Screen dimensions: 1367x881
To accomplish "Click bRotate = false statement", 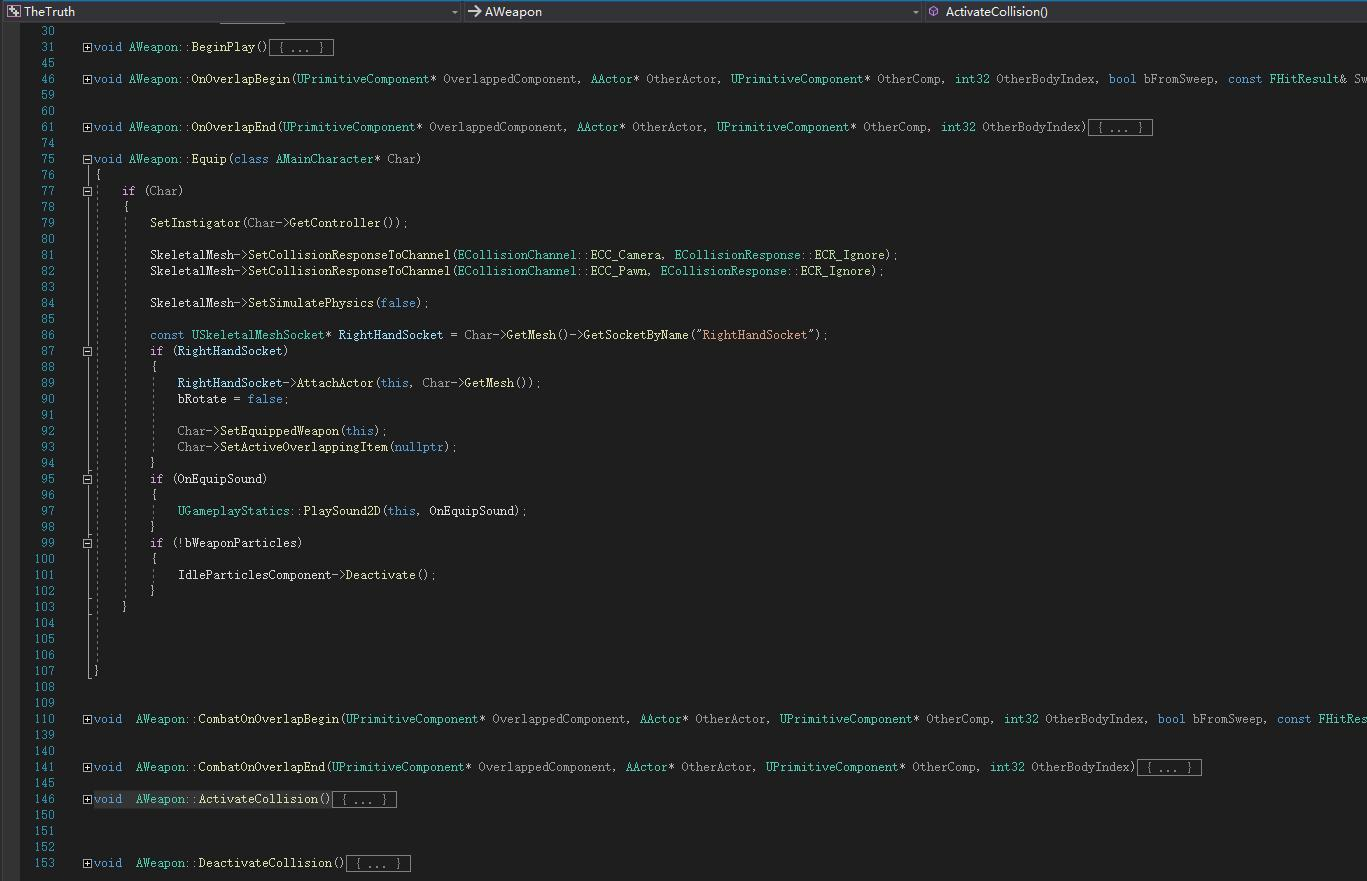I will coord(233,399).
